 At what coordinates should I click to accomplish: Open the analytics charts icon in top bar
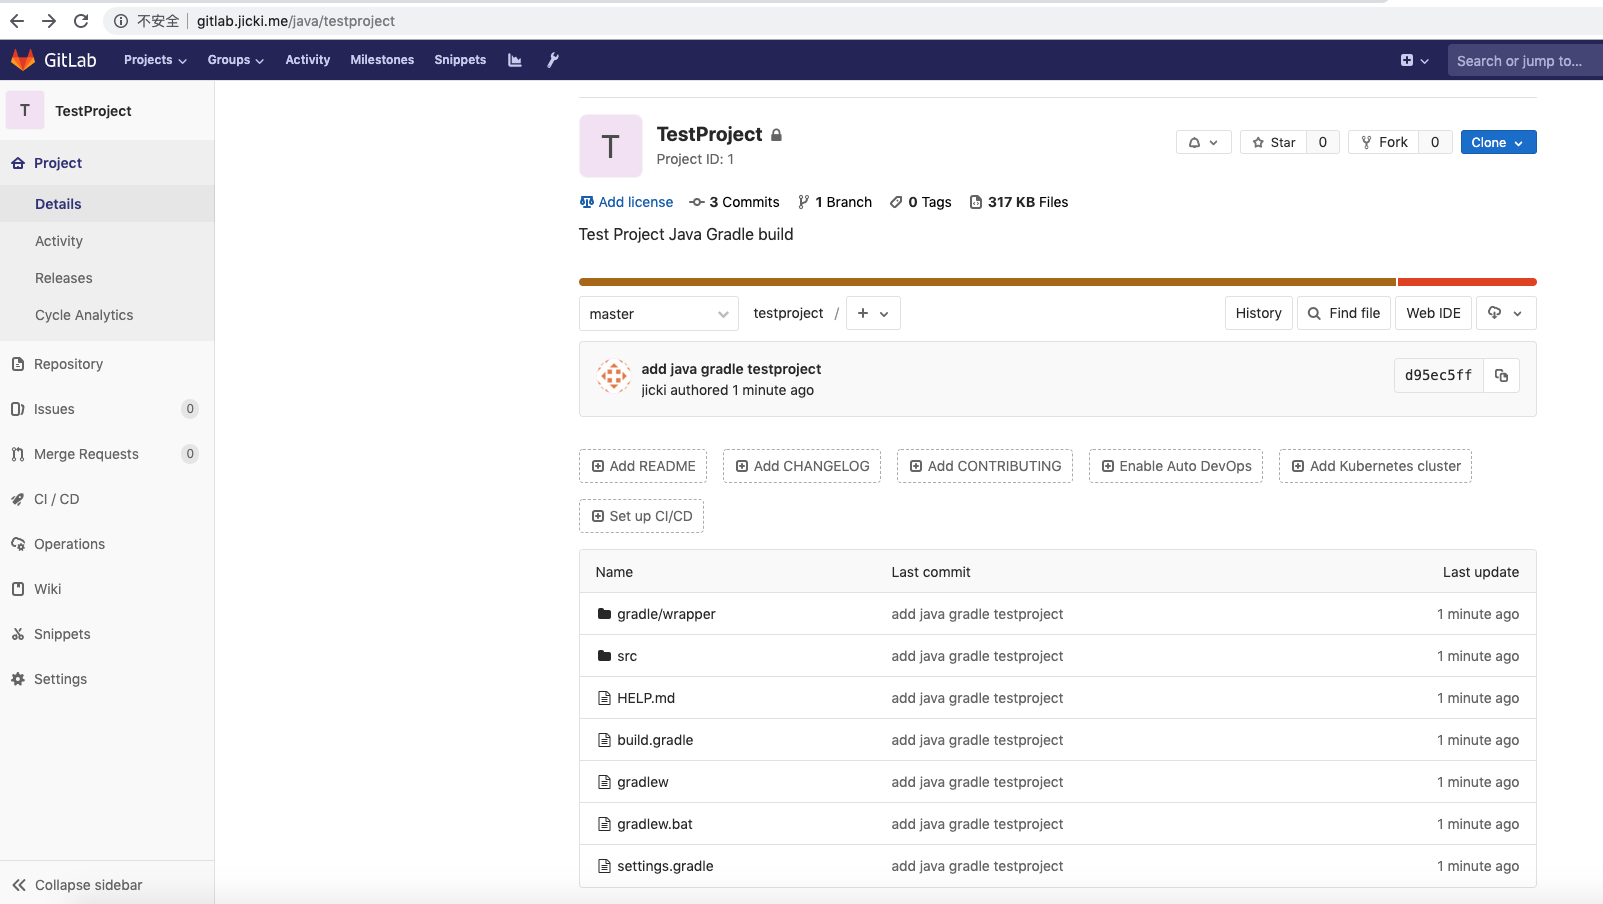pyautogui.click(x=514, y=60)
